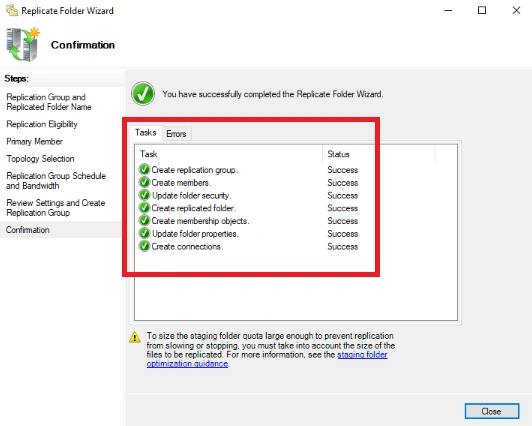Click the 'Replication Group and Replicated Folder Name' step
This screenshot has width=532, height=426.
[x=49, y=102]
